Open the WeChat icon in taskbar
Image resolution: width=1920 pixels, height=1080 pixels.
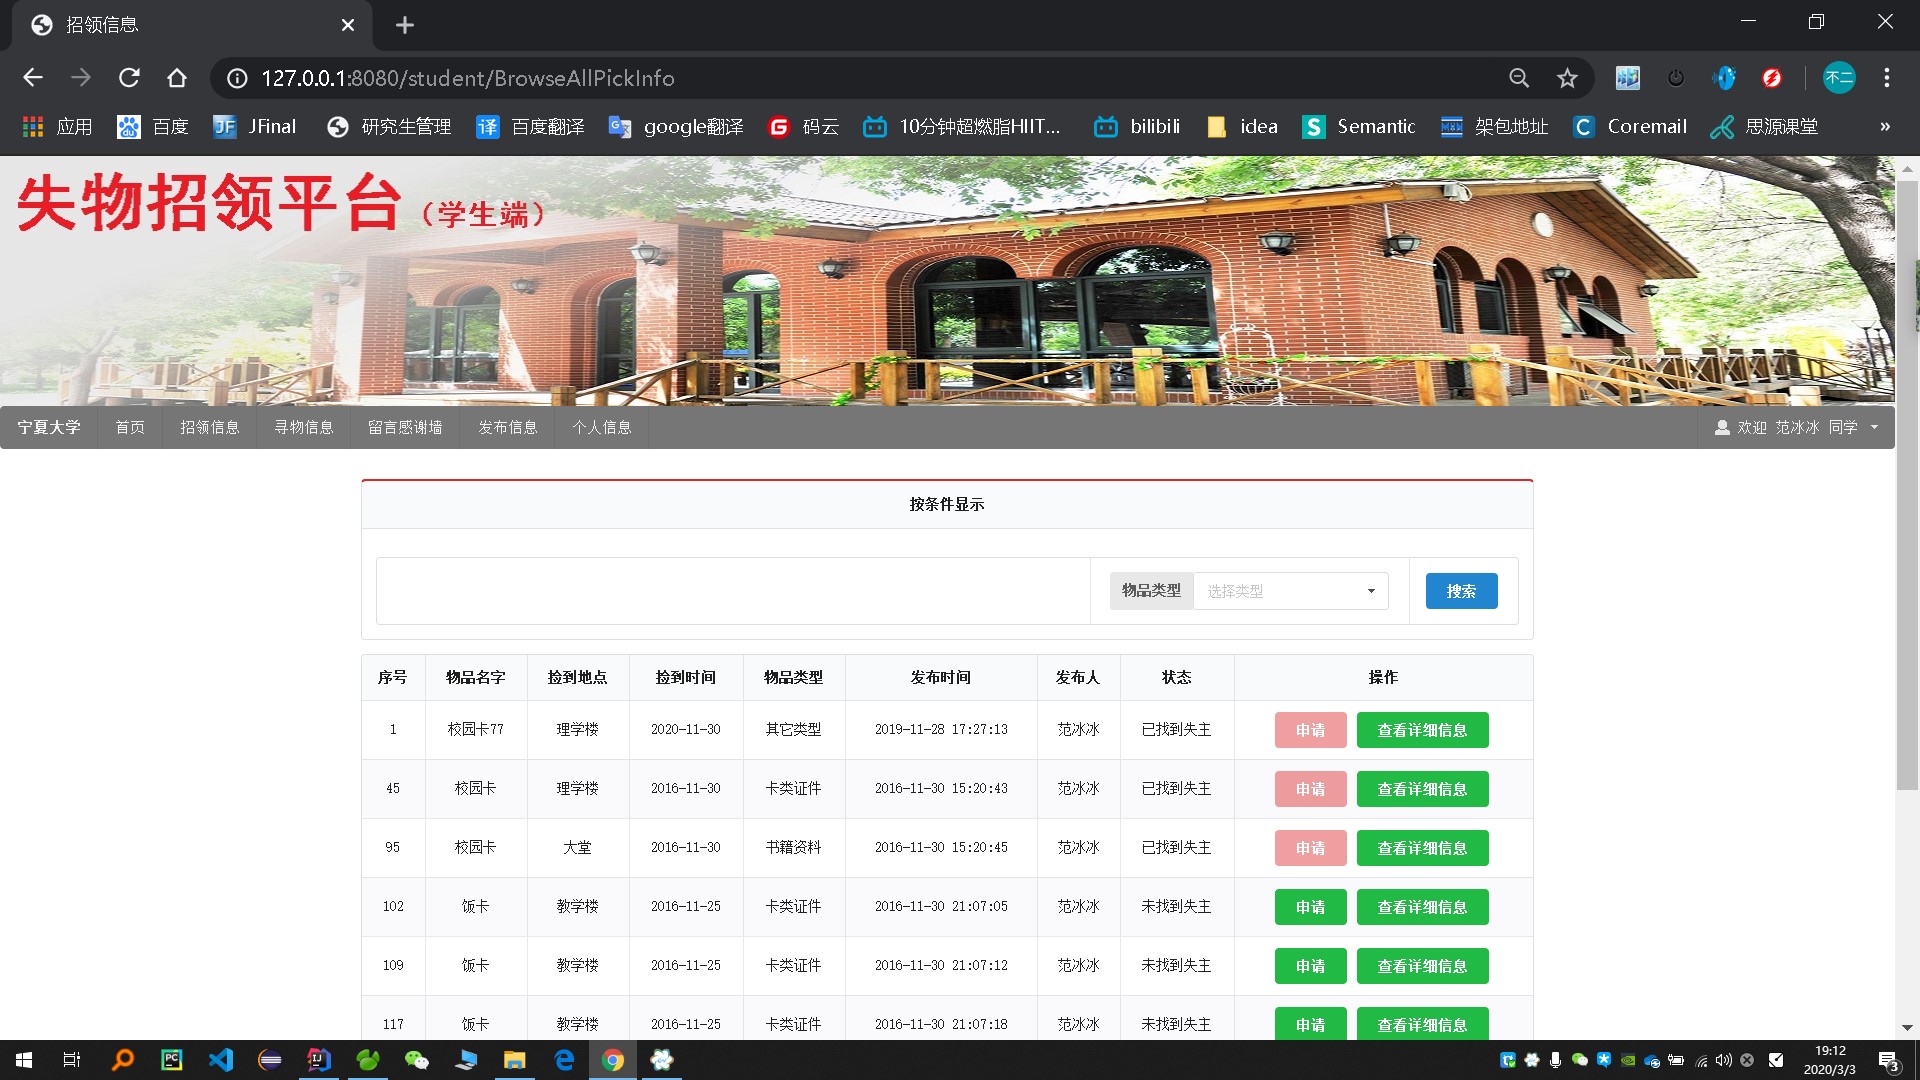(x=416, y=1060)
